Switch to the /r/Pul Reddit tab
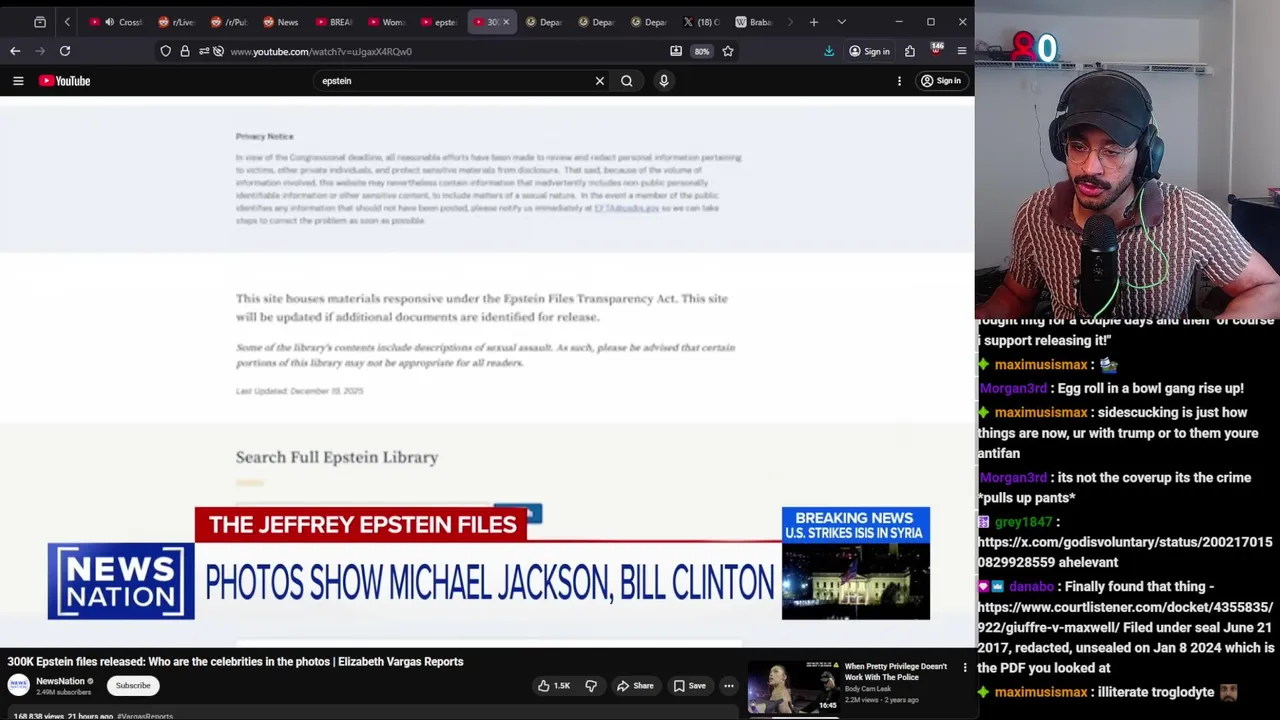This screenshot has width=1280, height=720. click(229, 22)
